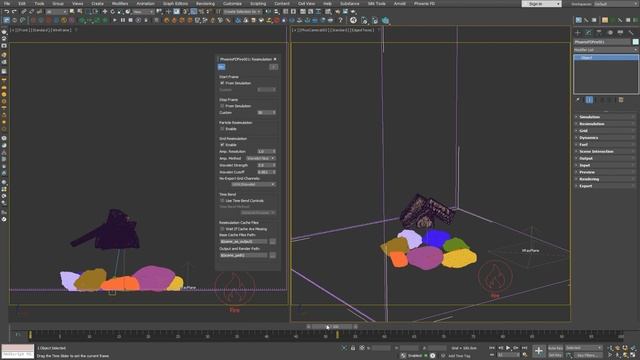Enable Particle Resimulation checkbox
Image resolution: width=640 pixels, height=360 pixels.
click(222, 129)
